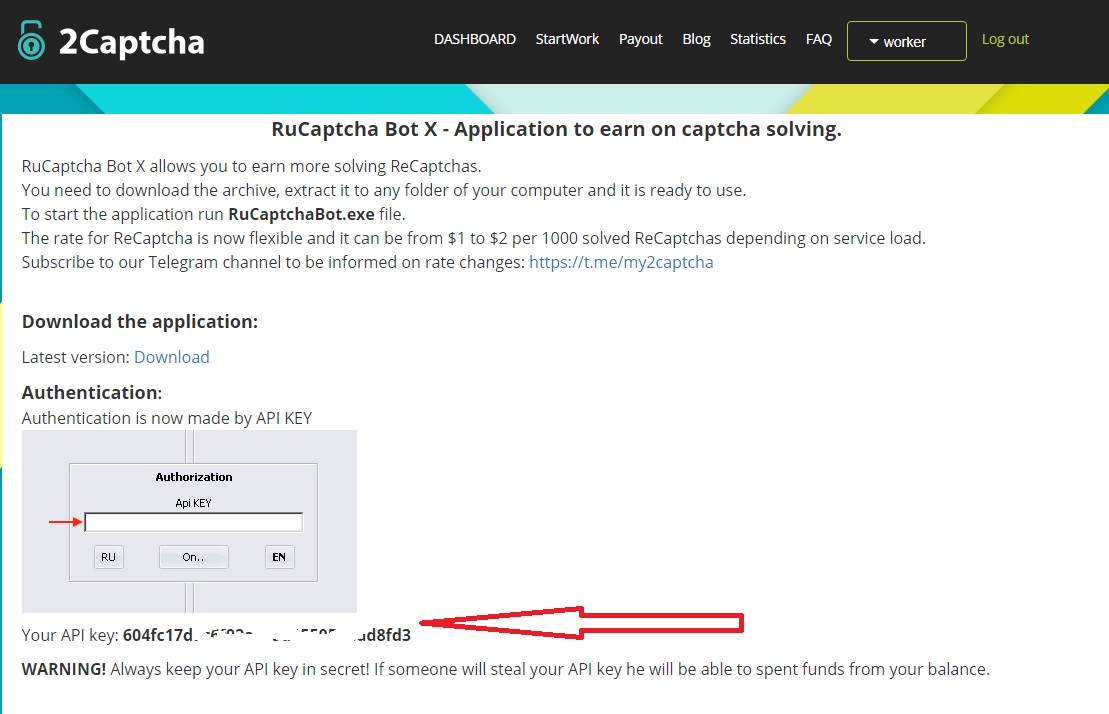Switch to the DASHBOARD tab
The image size is (1109, 714).
[x=474, y=39]
